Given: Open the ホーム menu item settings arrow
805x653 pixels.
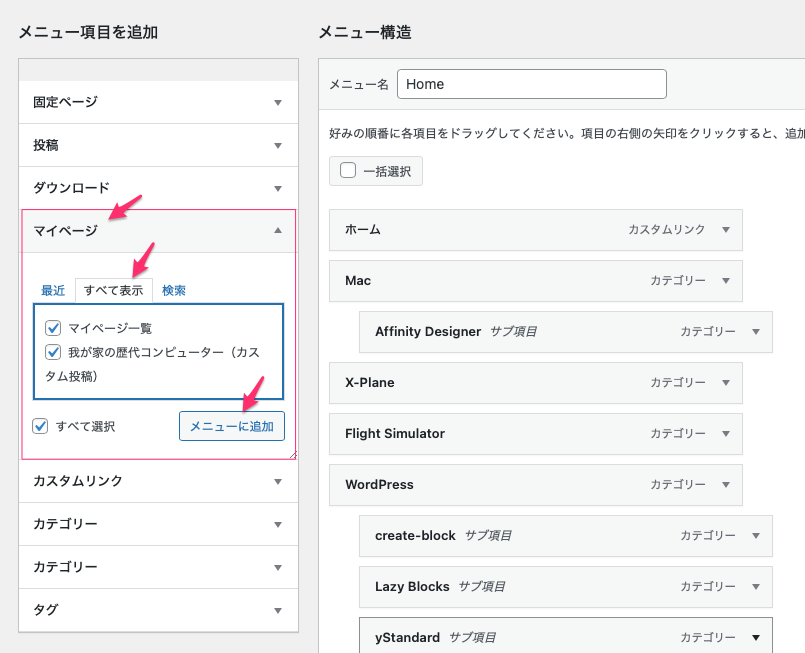Looking at the screenshot, I should [727, 230].
